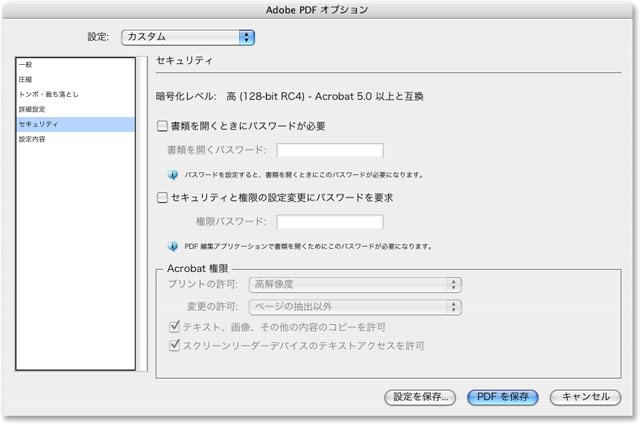Enable 書類を開くときにパスワードが必要 checkbox
The height and width of the screenshot is (424, 640).
click(163, 126)
